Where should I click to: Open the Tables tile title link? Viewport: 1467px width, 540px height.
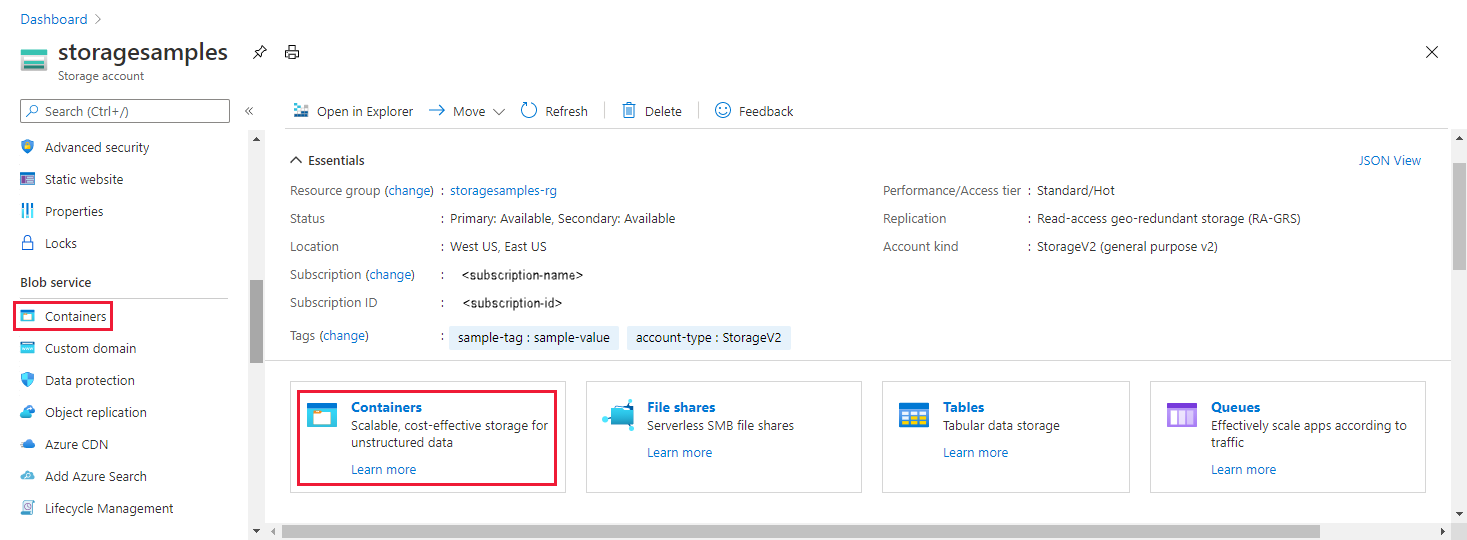coord(963,407)
